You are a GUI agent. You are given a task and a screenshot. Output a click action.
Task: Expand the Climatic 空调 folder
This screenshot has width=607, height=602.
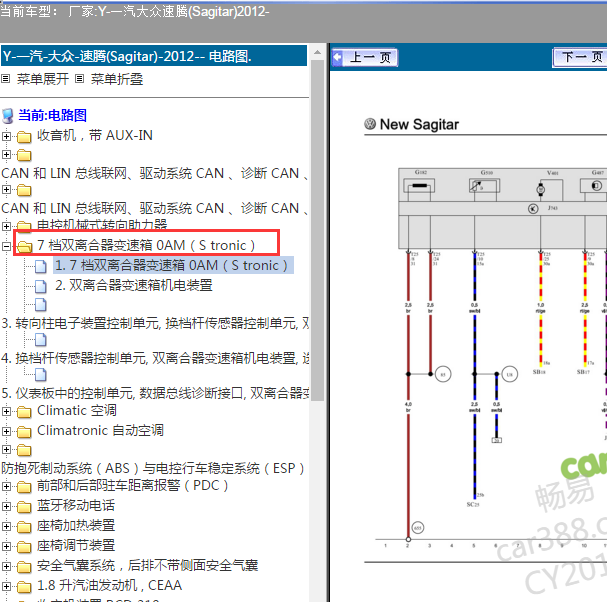click(6, 412)
